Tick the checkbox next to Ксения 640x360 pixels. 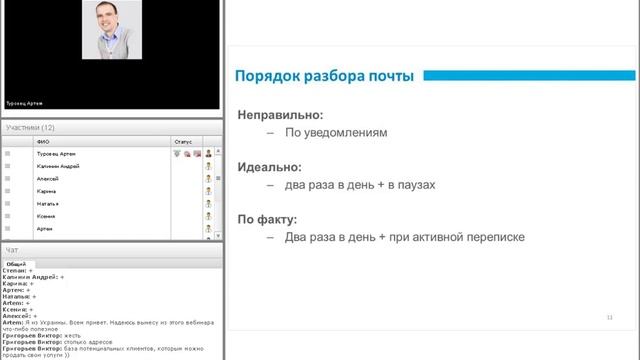coord(7,216)
